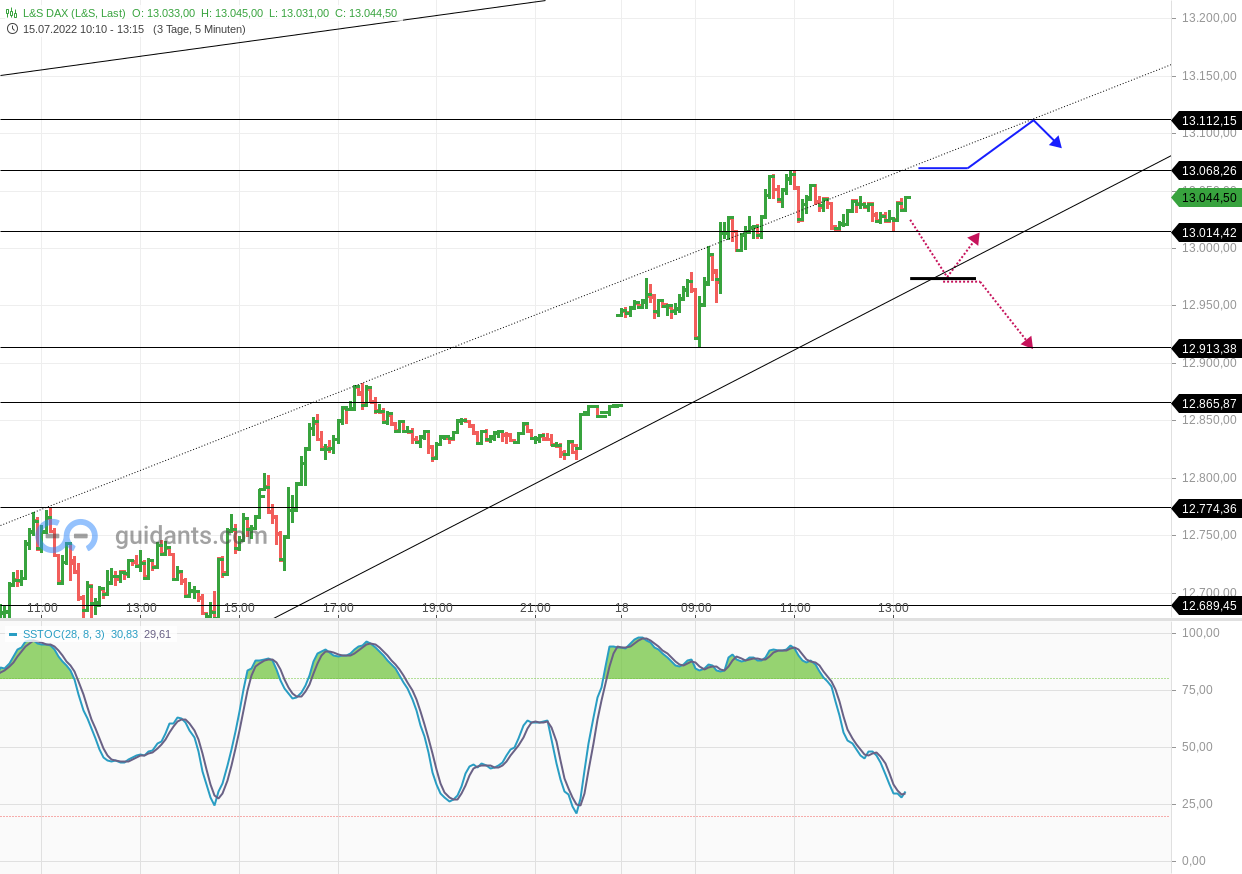Open the SSTOC(28, 8, 3) indicator settings
The width and height of the screenshot is (1242, 874).
coord(65,633)
